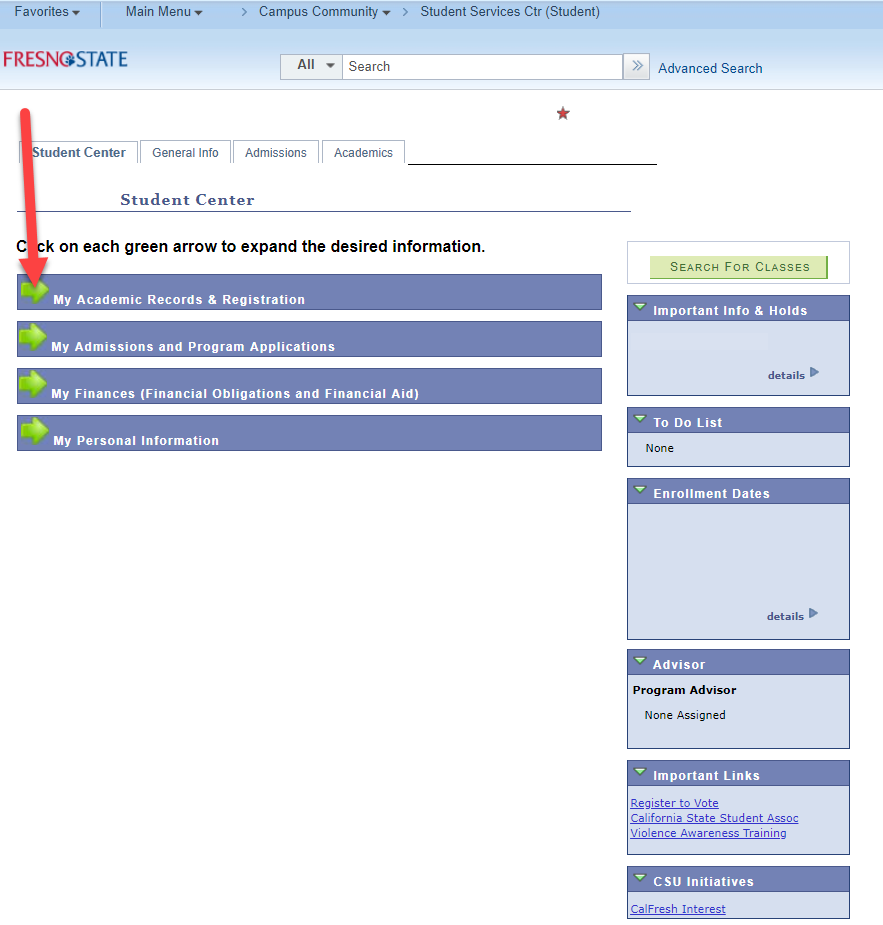
Task: Switch to the General Info tab
Action: pos(185,153)
